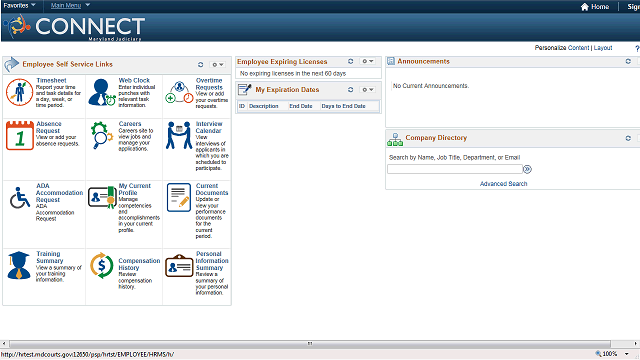
Task: Click the Sign out link
Action: tap(633, 7)
